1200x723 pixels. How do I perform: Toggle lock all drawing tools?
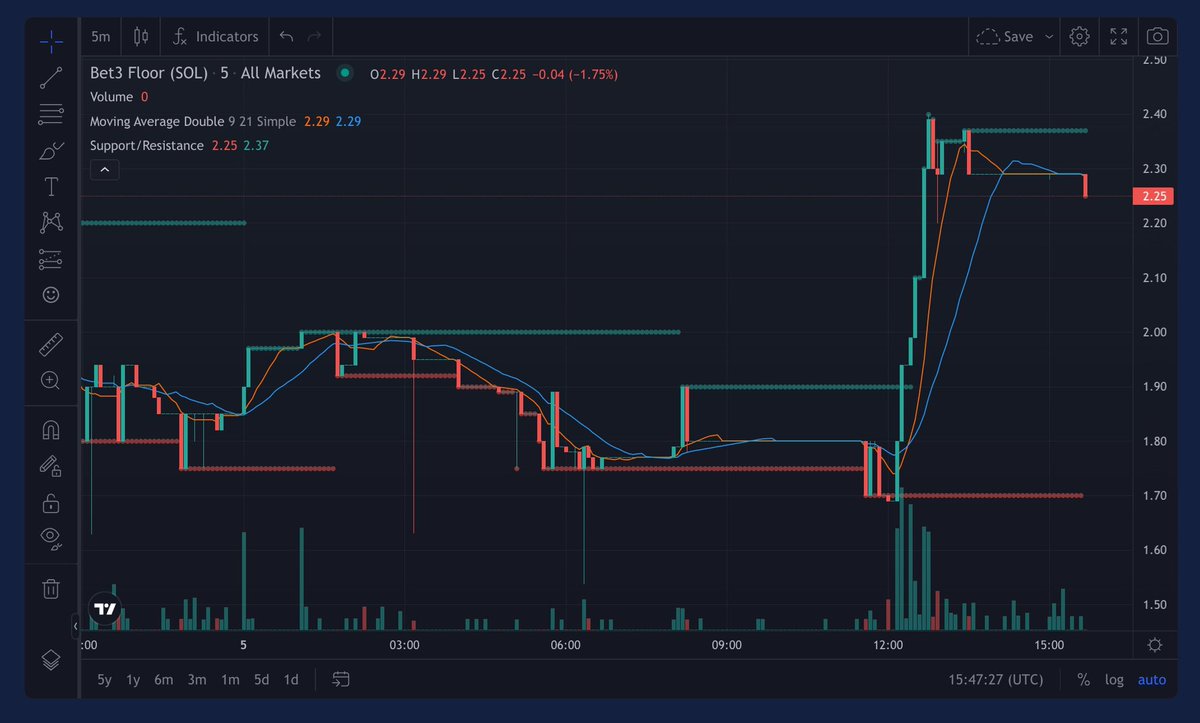51,502
